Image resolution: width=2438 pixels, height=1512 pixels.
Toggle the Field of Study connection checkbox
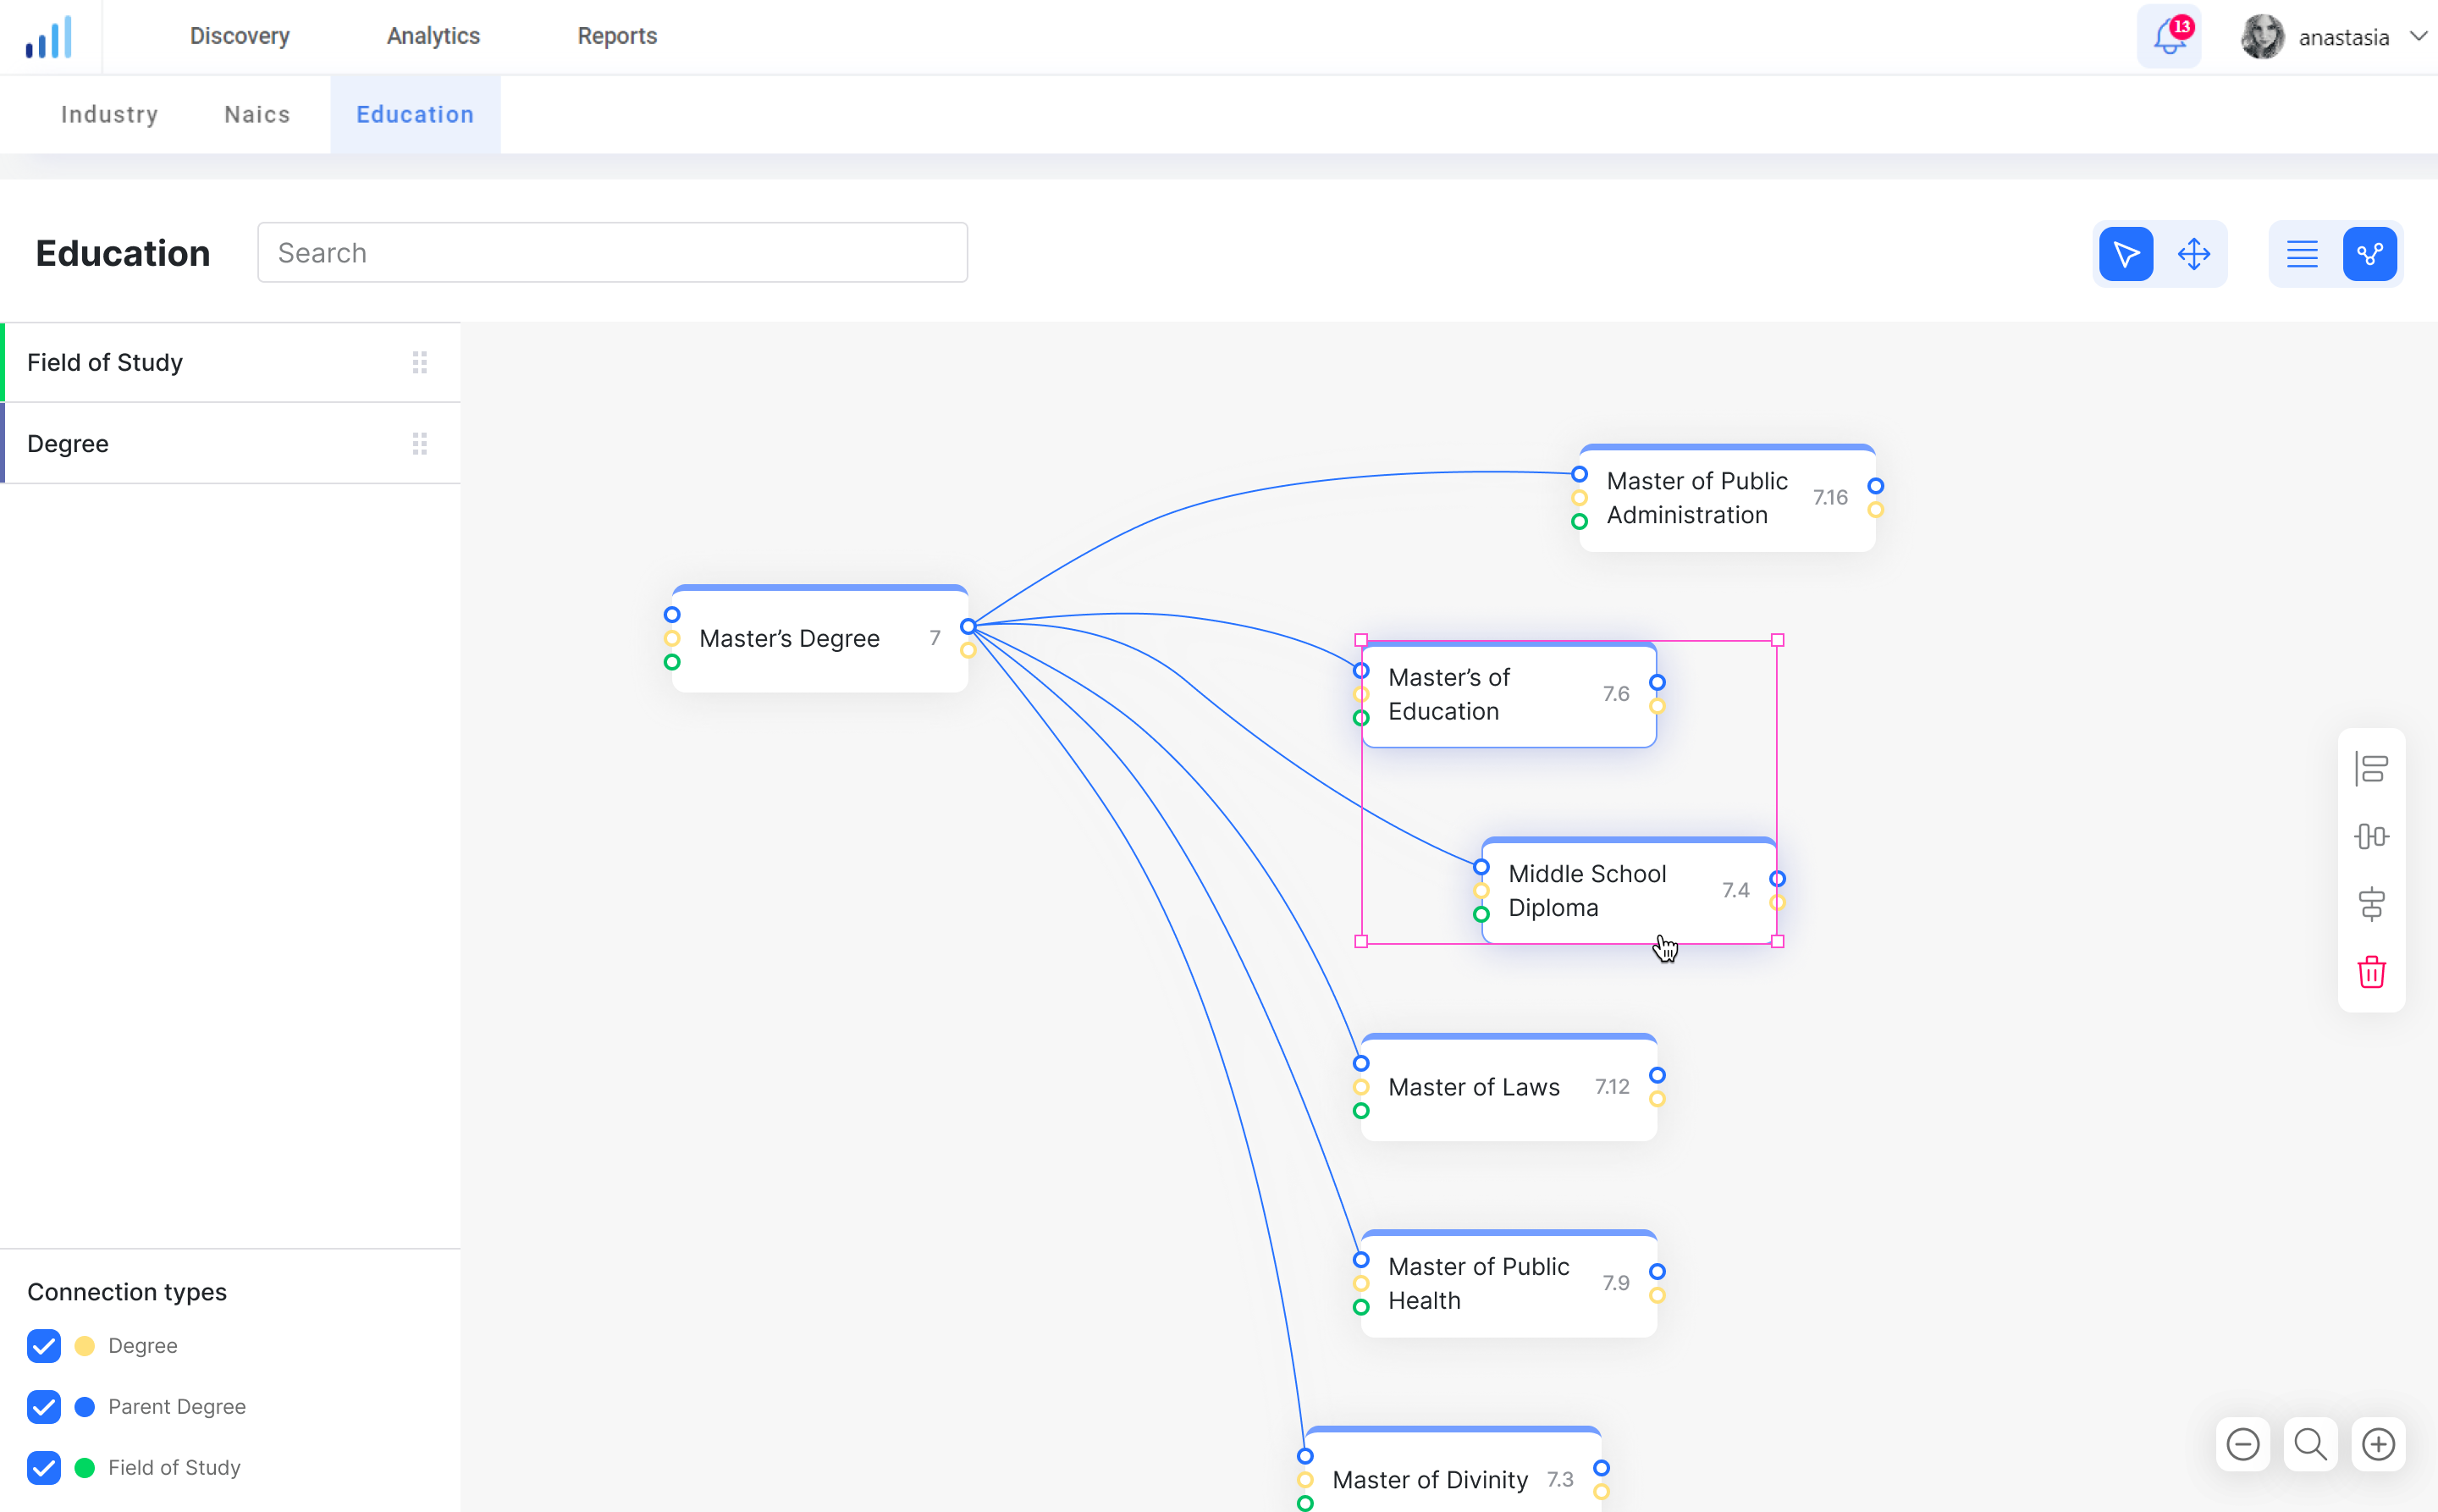[x=44, y=1468]
